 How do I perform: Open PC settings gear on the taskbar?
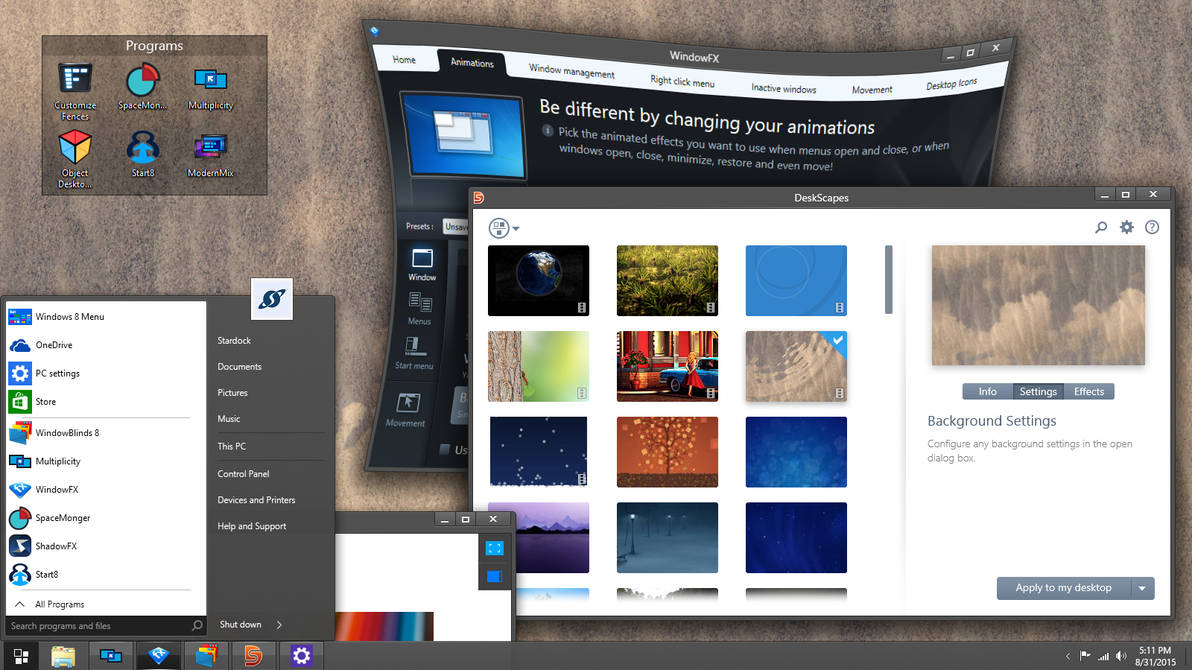301,656
